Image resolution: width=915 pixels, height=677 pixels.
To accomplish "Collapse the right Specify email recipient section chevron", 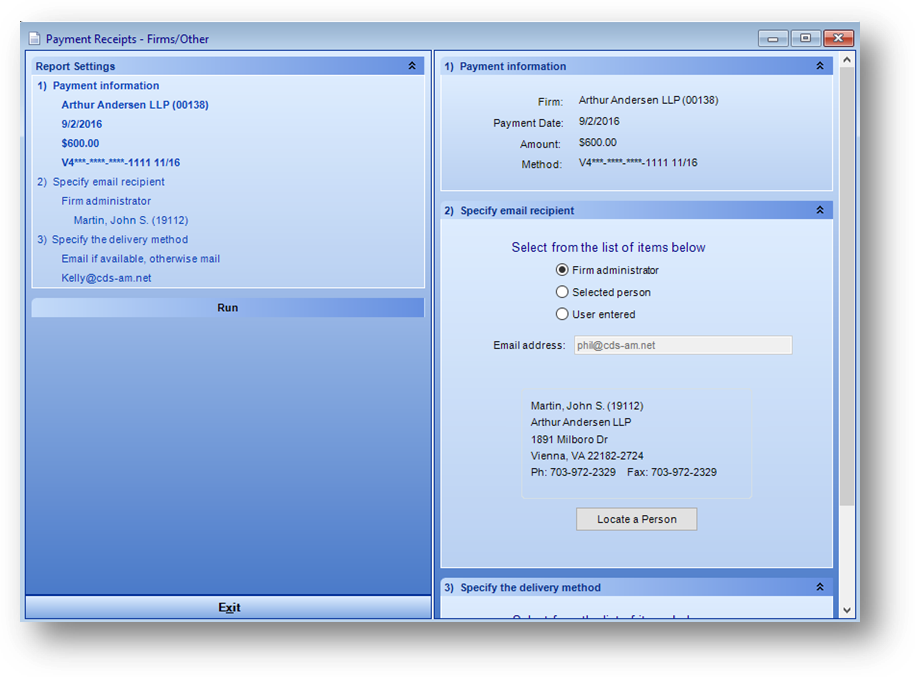I will pos(820,210).
